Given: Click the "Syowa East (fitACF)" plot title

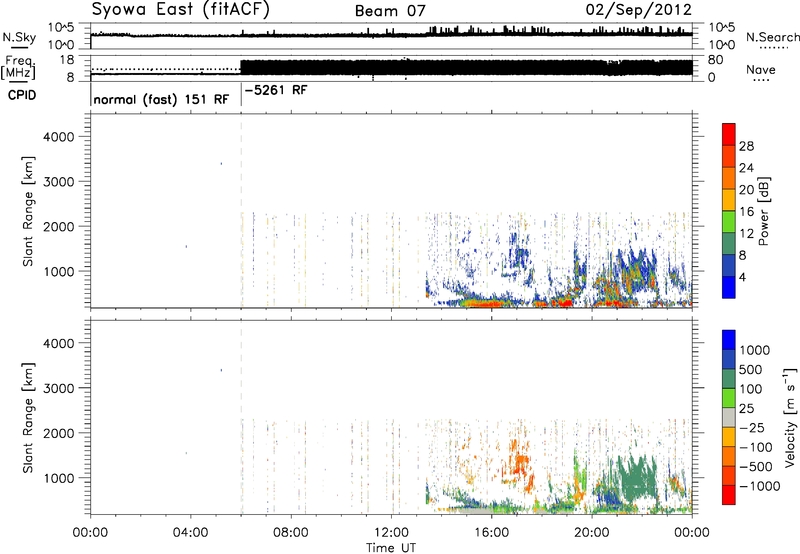Looking at the screenshot, I should tap(180, 10).
